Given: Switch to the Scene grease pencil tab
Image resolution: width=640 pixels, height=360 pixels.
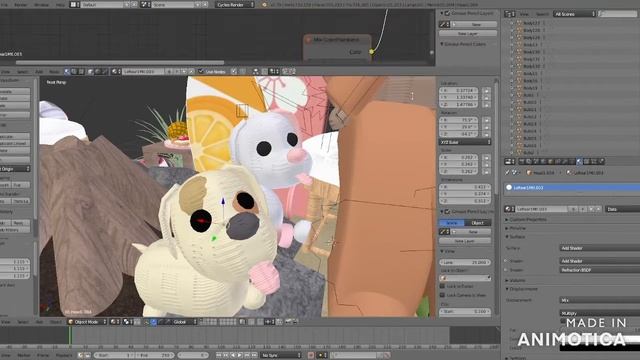Looking at the screenshot, I should (x=452, y=223).
